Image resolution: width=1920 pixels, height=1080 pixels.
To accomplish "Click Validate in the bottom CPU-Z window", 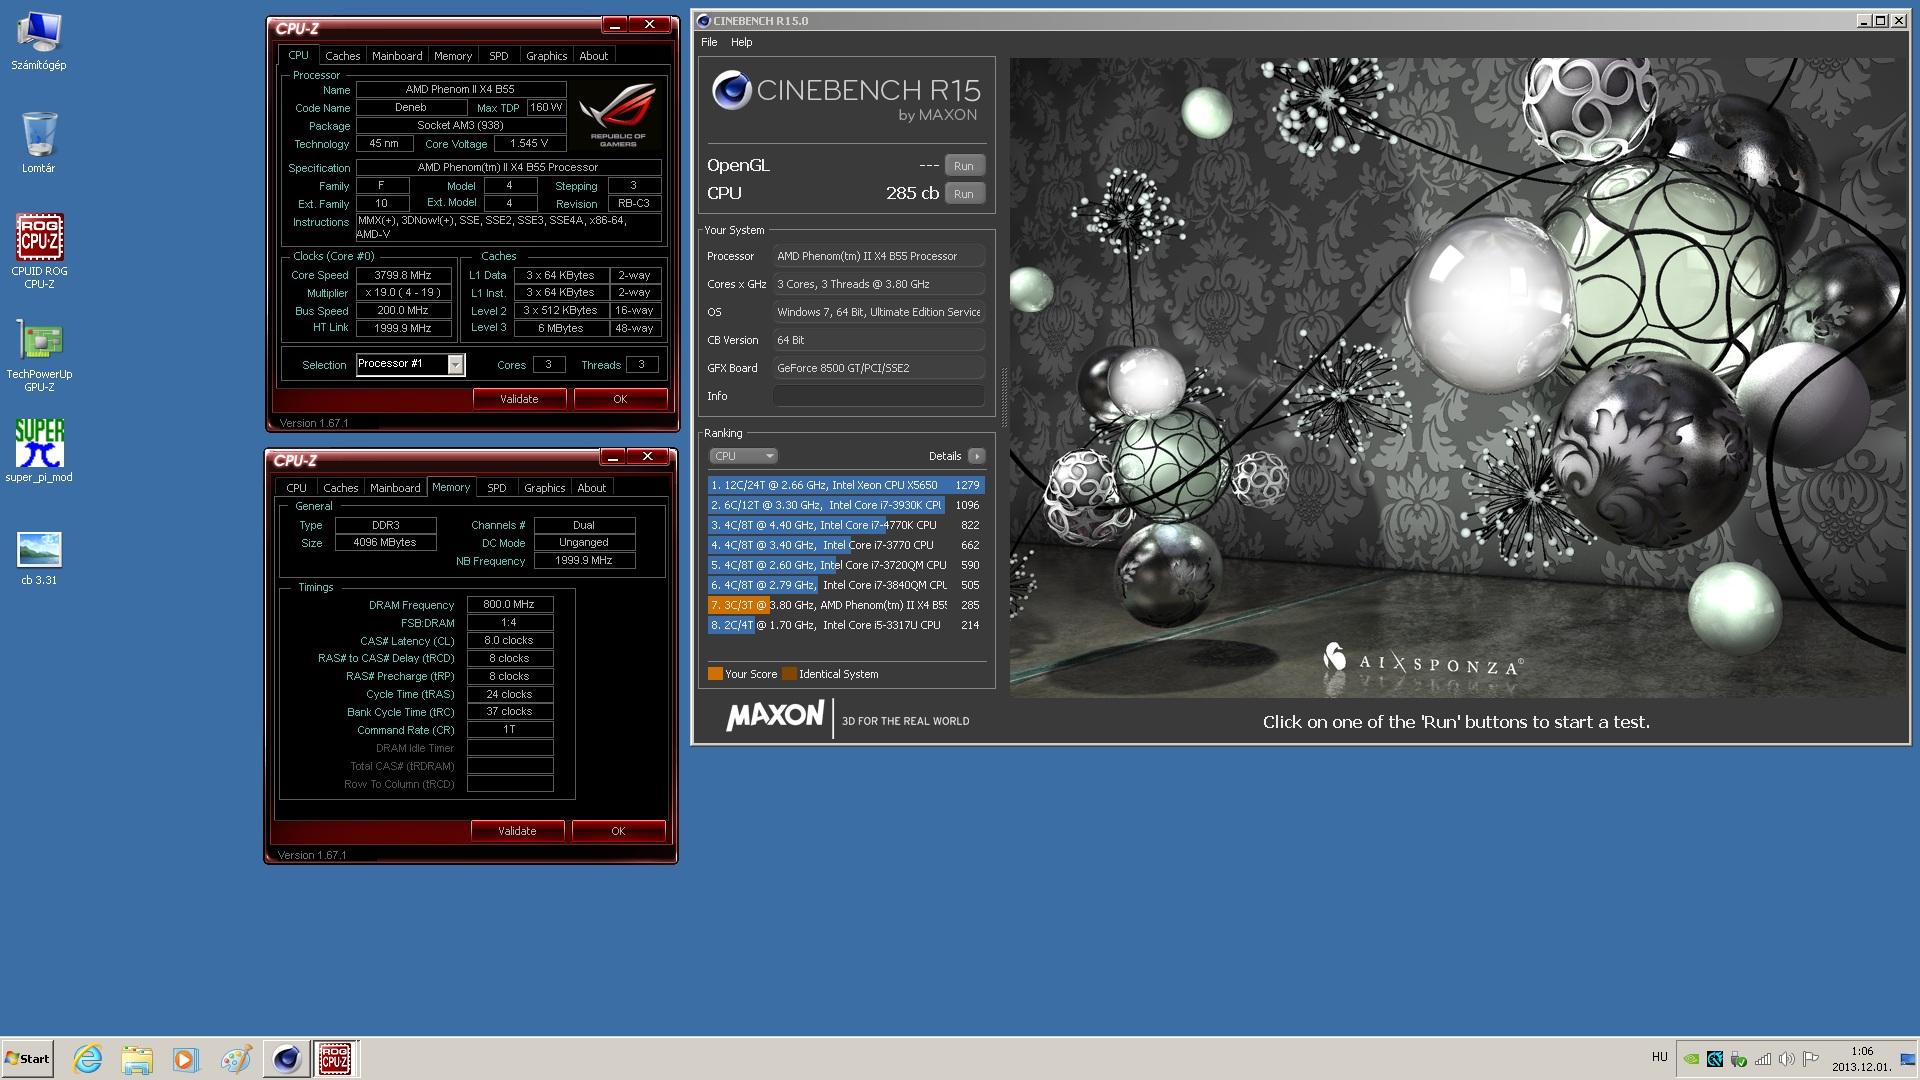I will click(517, 831).
